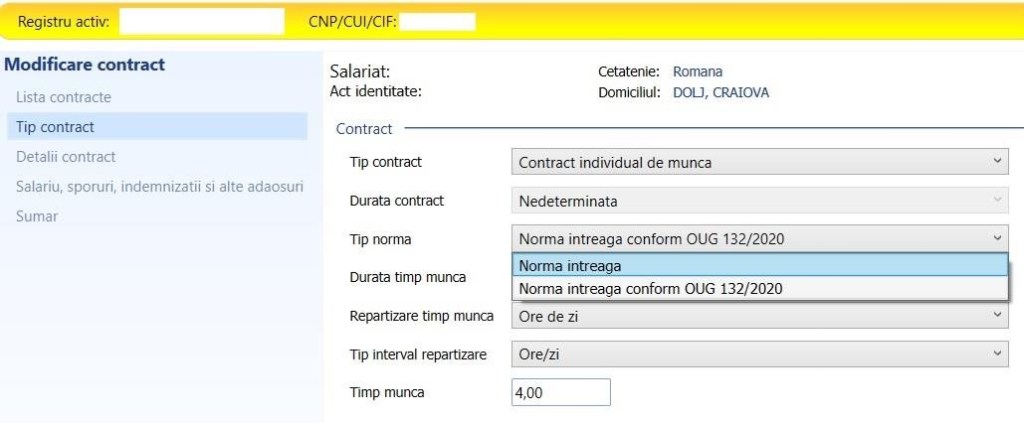1024x423 pixels.
Task: Collapse the Tip norma dropdown arrow
Action: pos(997,238)
